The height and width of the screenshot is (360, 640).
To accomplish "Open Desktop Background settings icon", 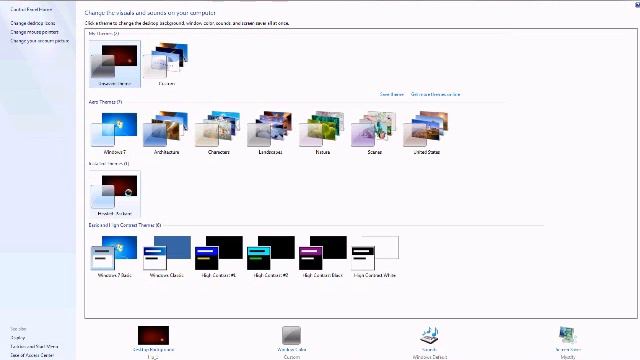I will click(153, 335).
